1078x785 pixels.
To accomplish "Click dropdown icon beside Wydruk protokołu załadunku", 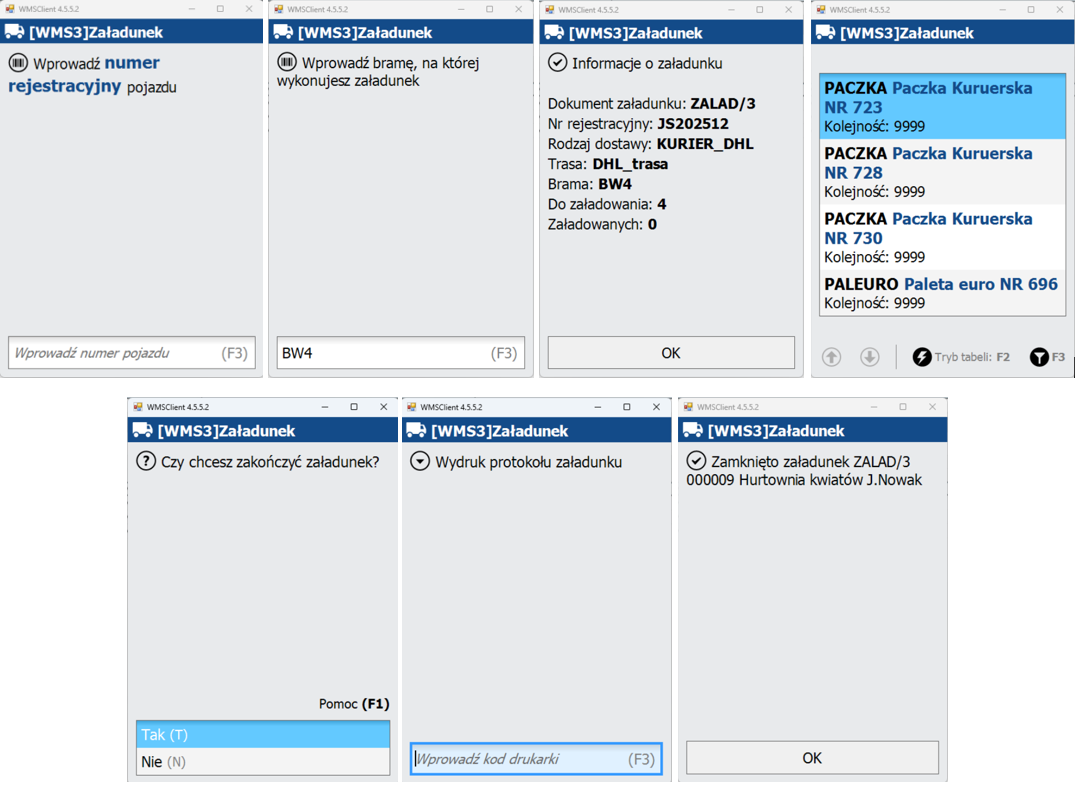I will 420,461.
